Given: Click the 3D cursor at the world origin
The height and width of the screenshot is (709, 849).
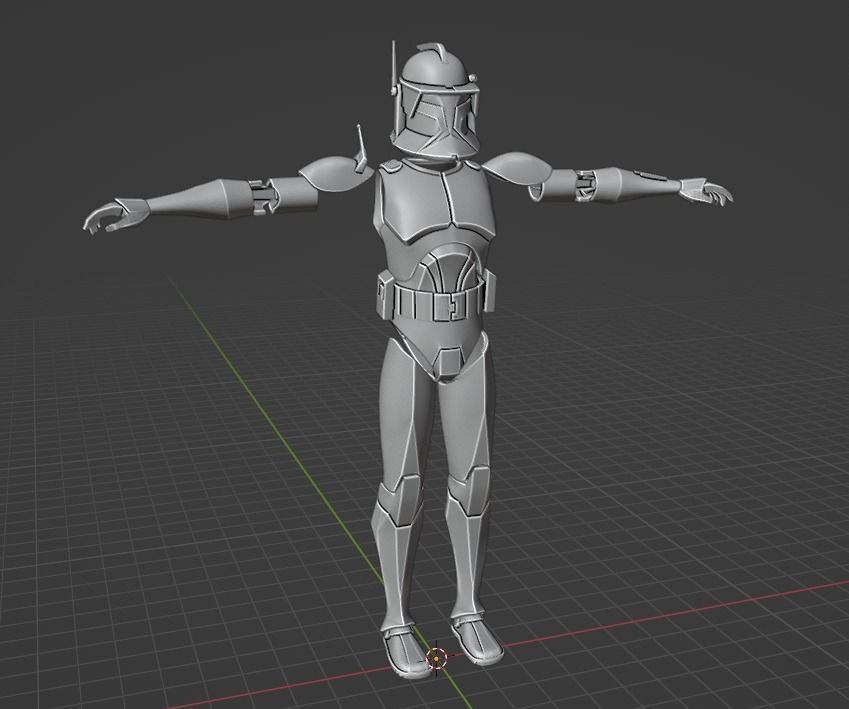Looking at the screenshot, I should (x=435, y=658).
